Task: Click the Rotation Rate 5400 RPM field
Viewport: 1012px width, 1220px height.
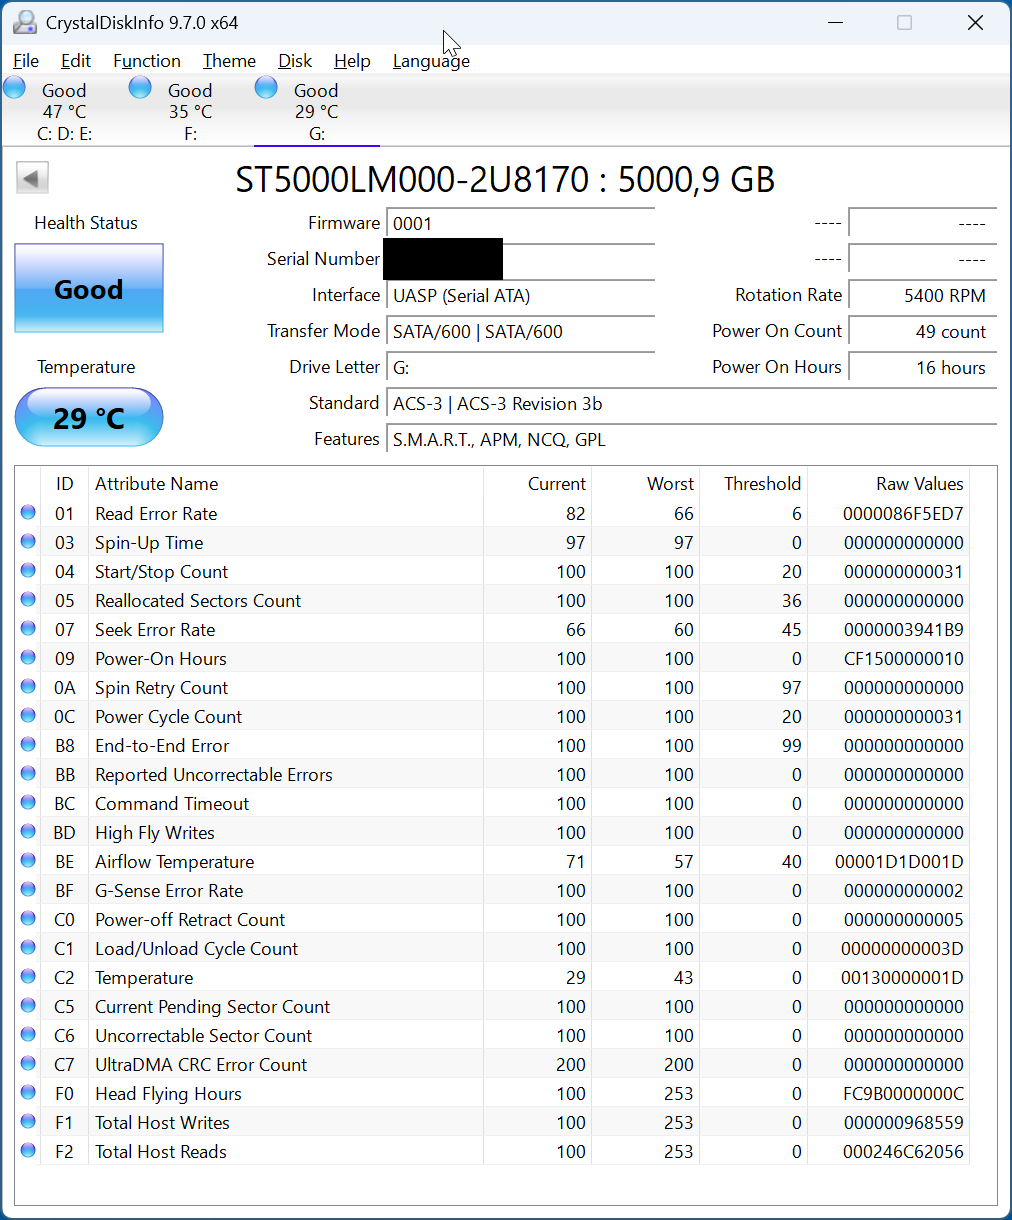Action: point(922,295)
